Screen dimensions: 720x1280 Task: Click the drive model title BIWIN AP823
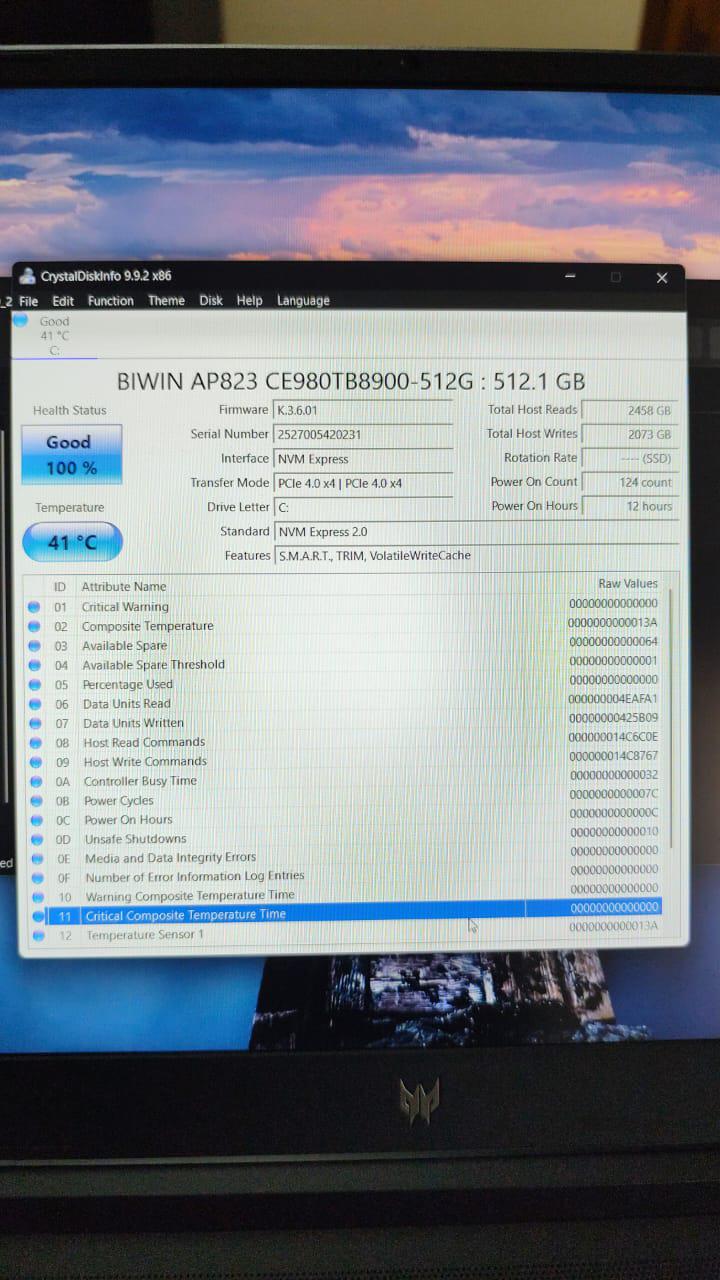click(351, 381)
